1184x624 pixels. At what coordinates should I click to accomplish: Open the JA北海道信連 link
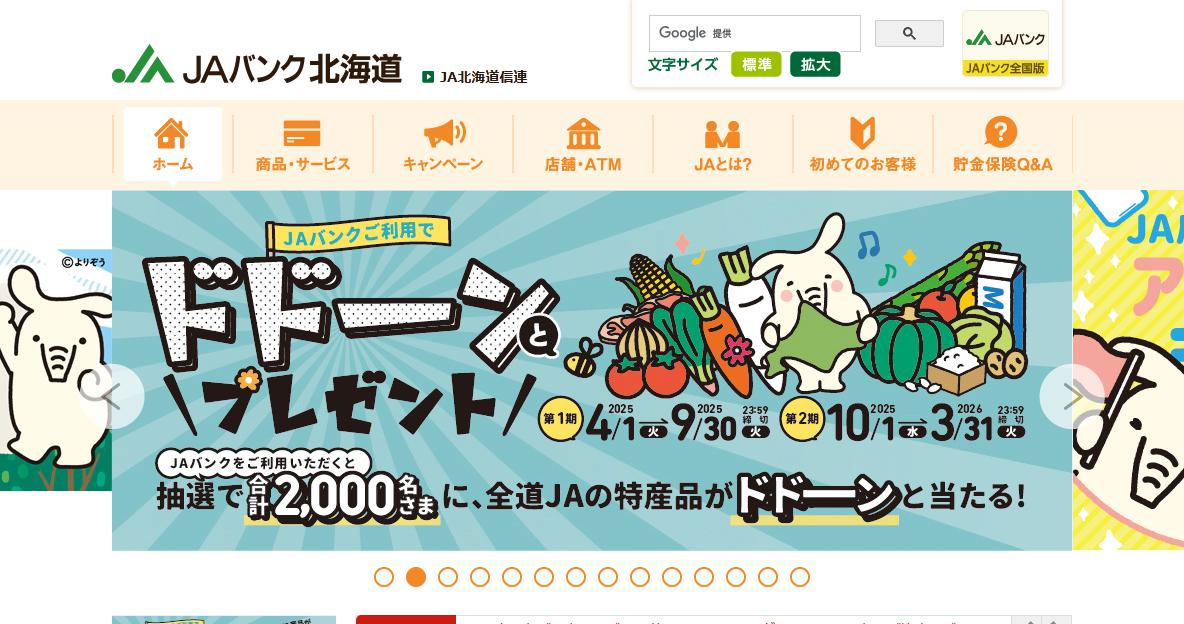tap(475, 77)
